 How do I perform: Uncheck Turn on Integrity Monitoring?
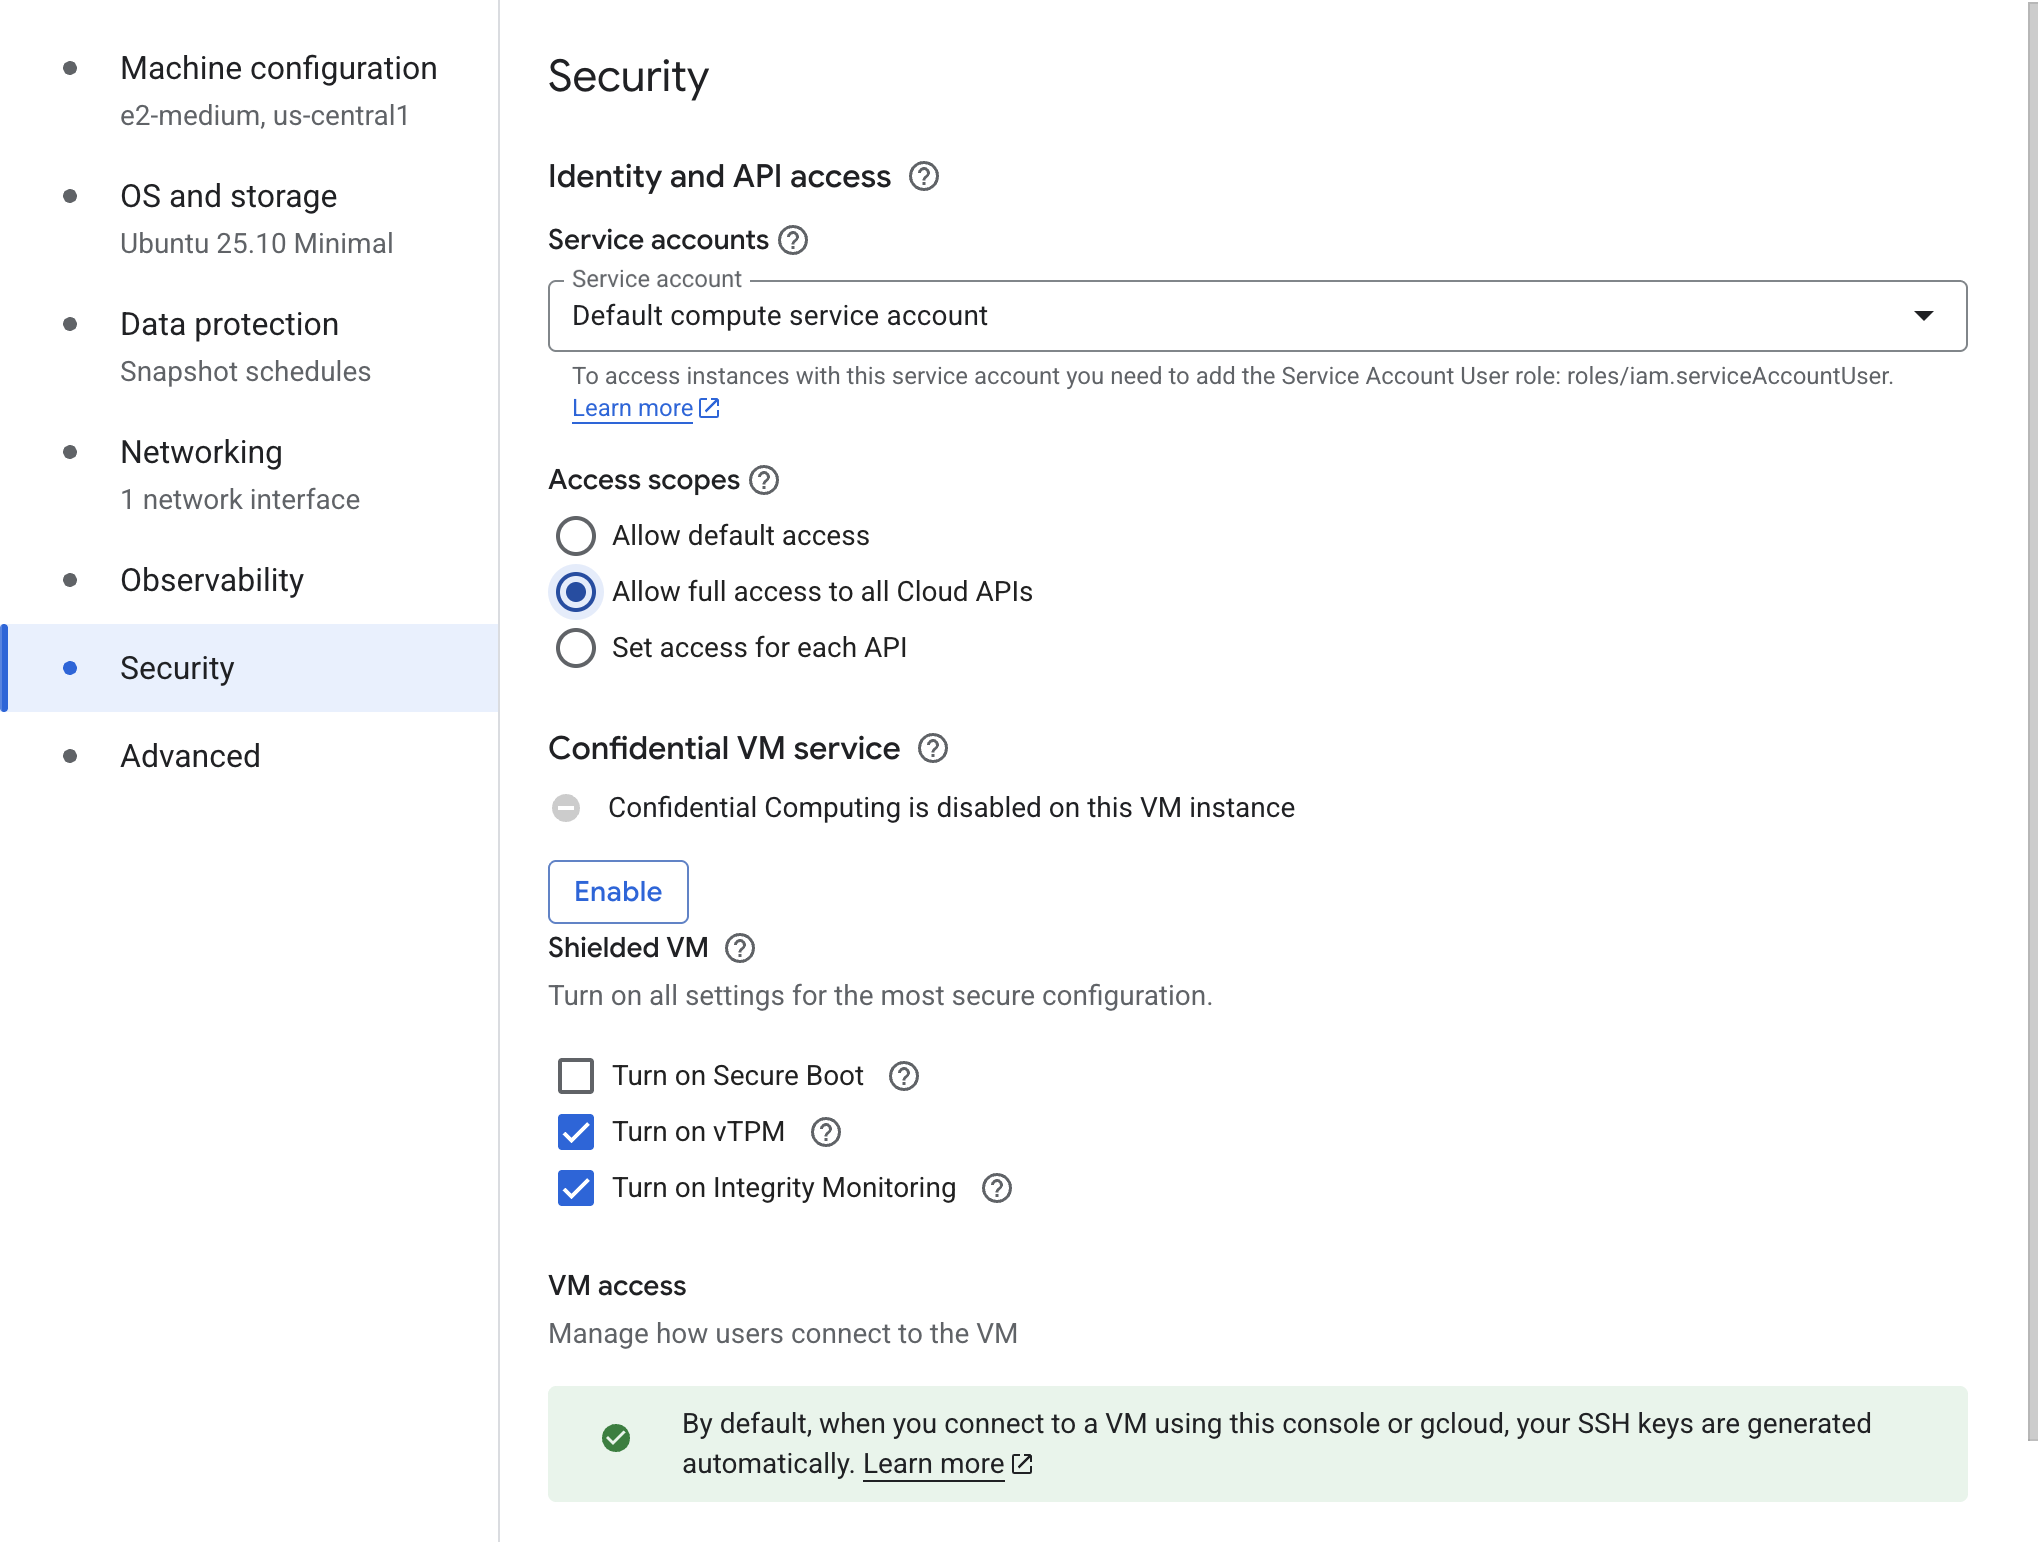tap(576, 1188)
